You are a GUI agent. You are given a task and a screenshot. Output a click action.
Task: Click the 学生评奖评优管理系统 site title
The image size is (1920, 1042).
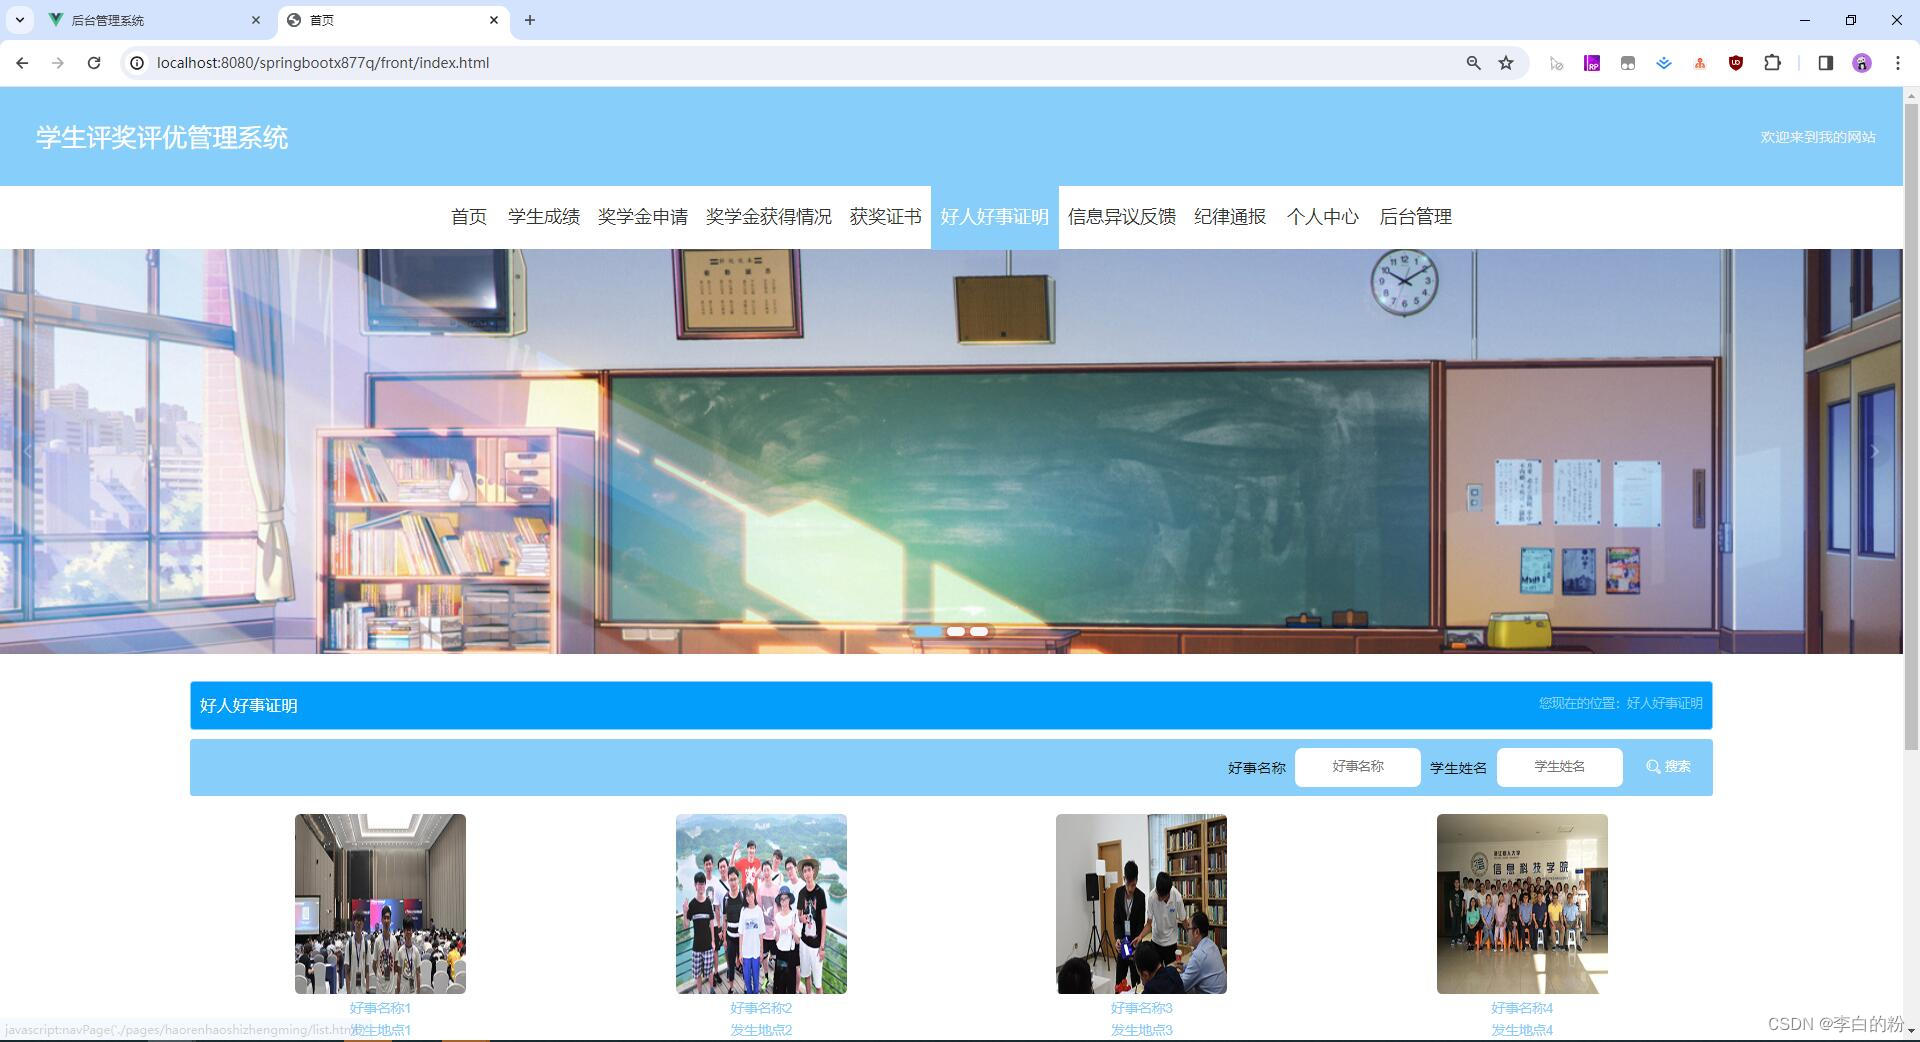tap(162, 137)
